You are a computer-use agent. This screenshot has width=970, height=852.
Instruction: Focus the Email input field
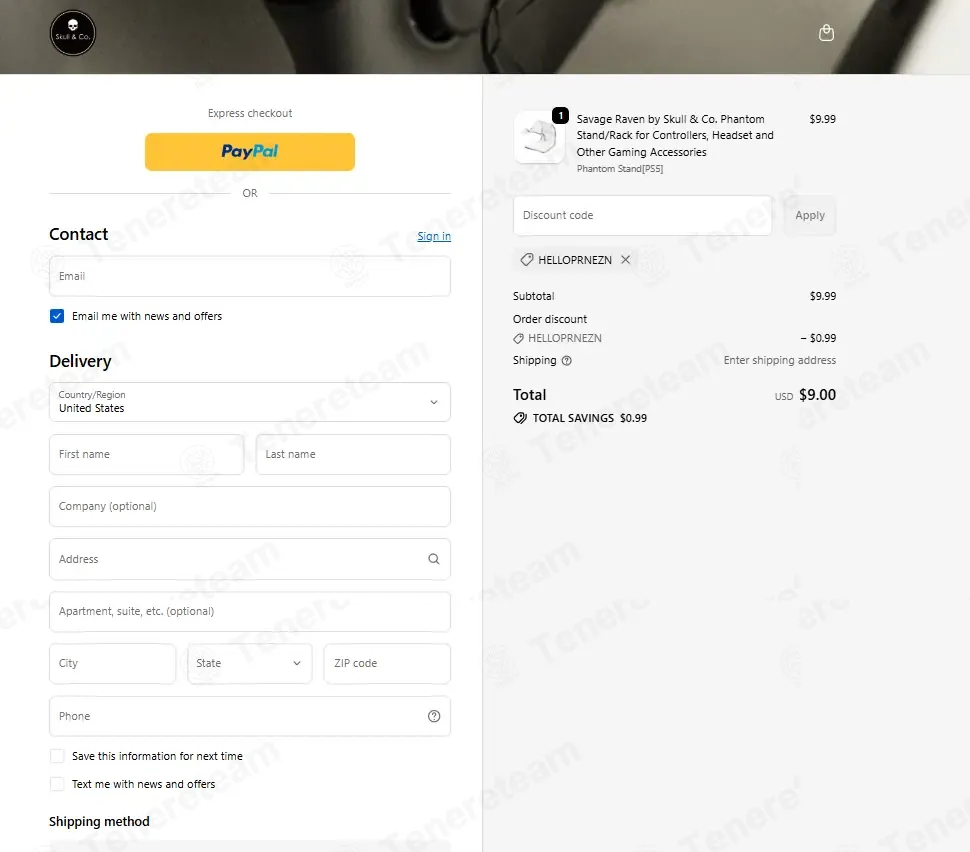pos(250,276)
